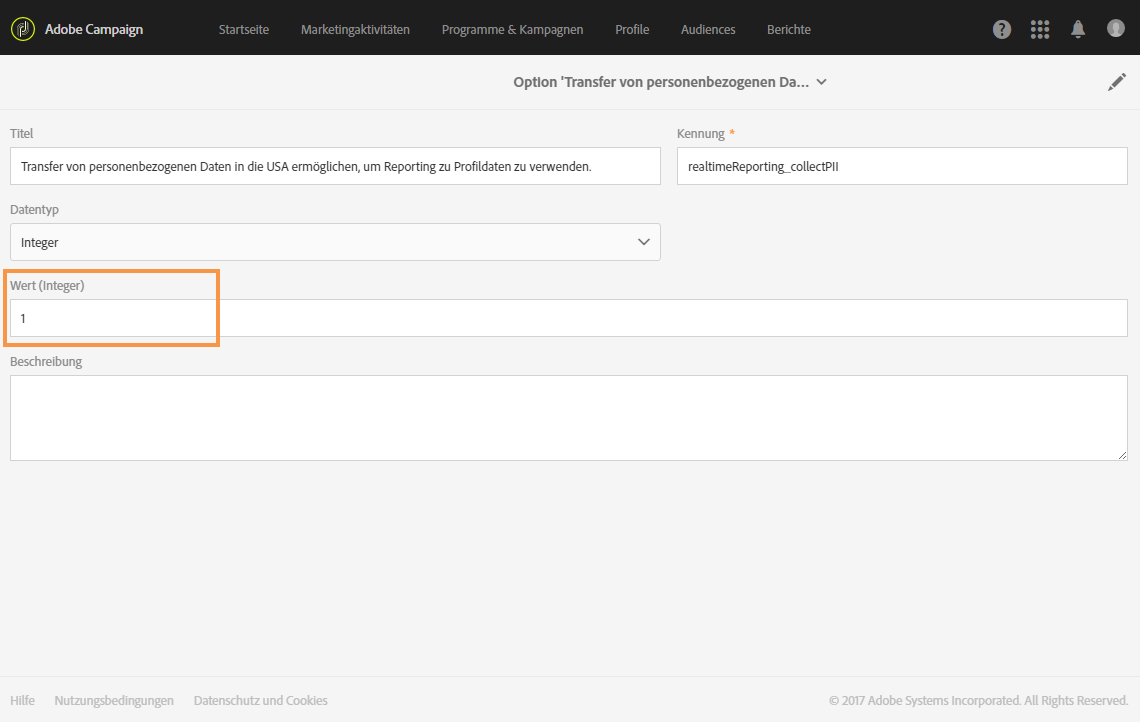Click the Titel text field
Viewport: 1140px width, 722px height.
335,166
